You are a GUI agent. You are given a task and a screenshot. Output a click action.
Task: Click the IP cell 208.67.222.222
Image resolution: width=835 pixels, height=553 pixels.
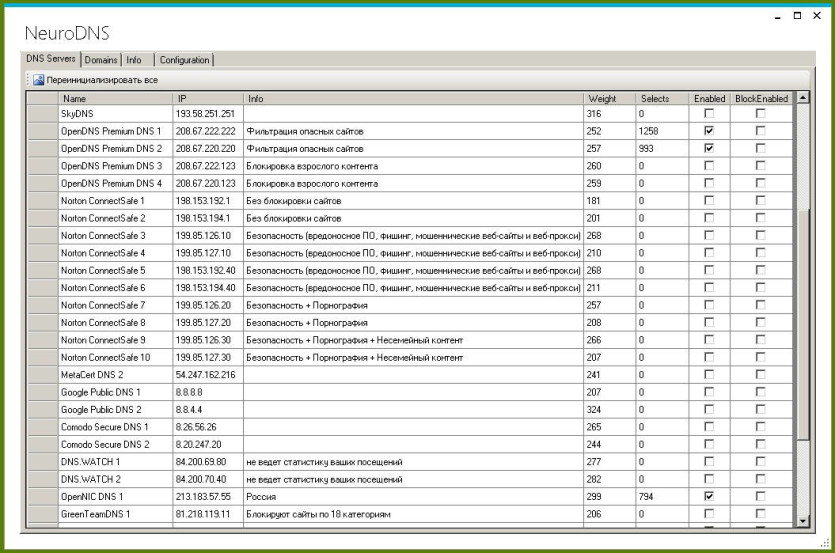point(208,131)
